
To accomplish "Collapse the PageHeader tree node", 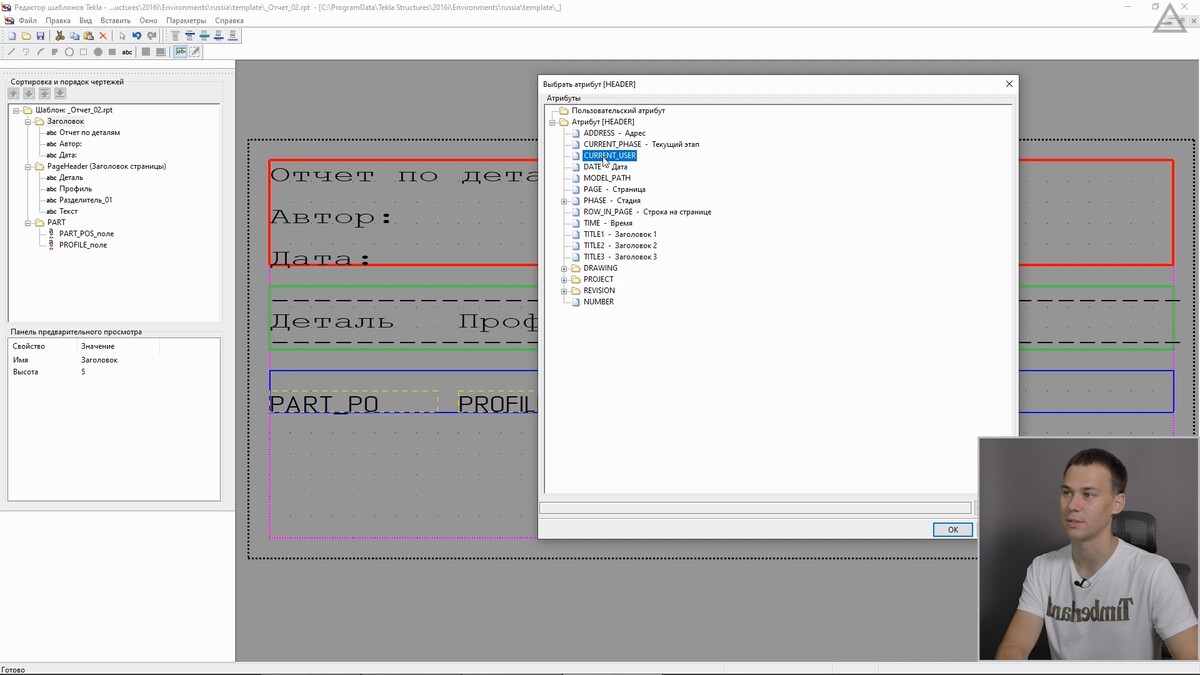I will tap(28, 166).
